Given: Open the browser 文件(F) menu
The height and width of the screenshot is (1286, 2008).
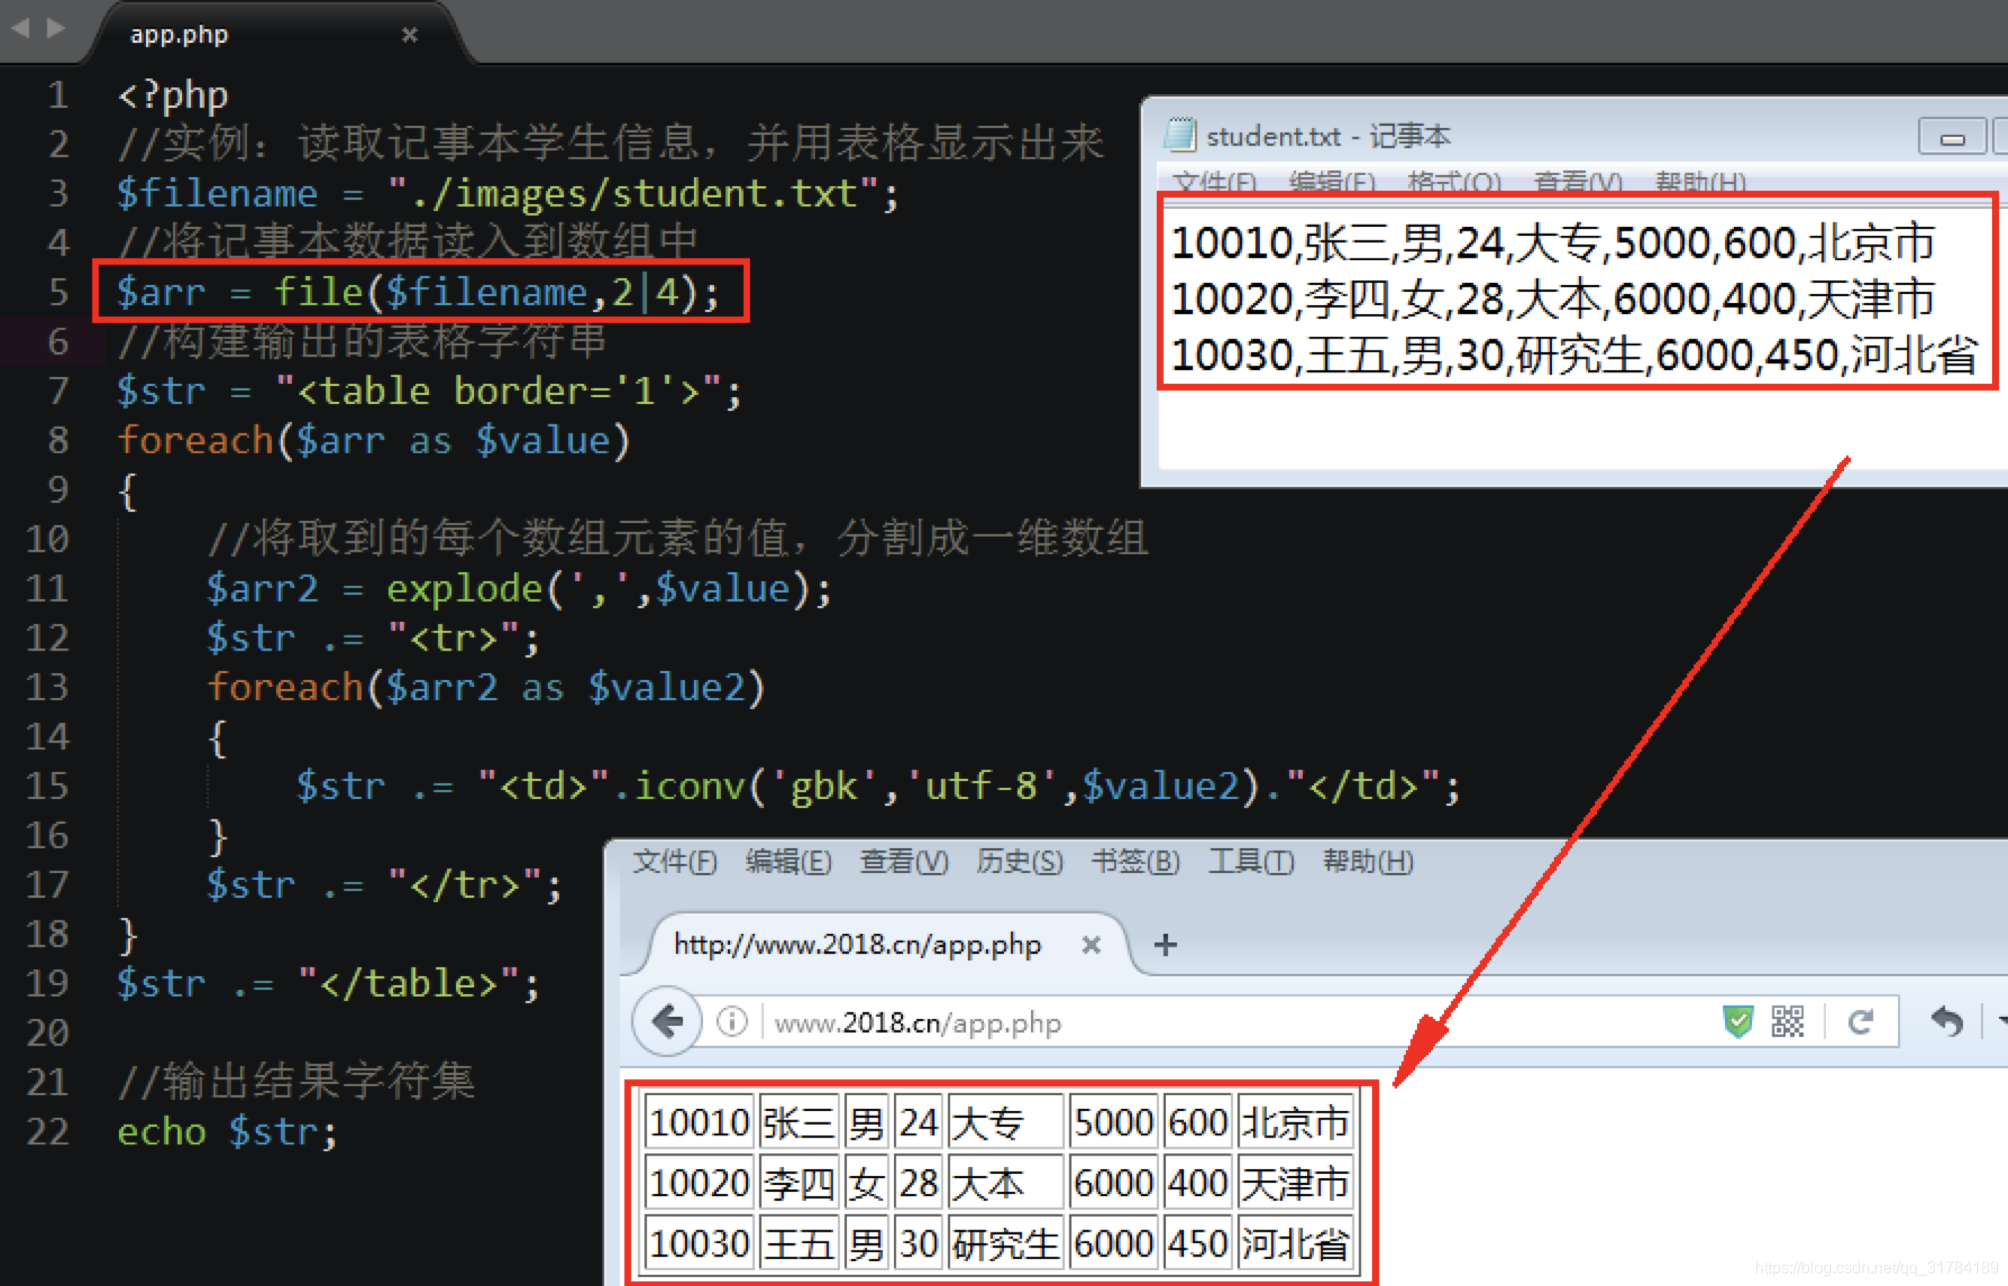Looking at the screenshot, I should (x=674, y=861).
